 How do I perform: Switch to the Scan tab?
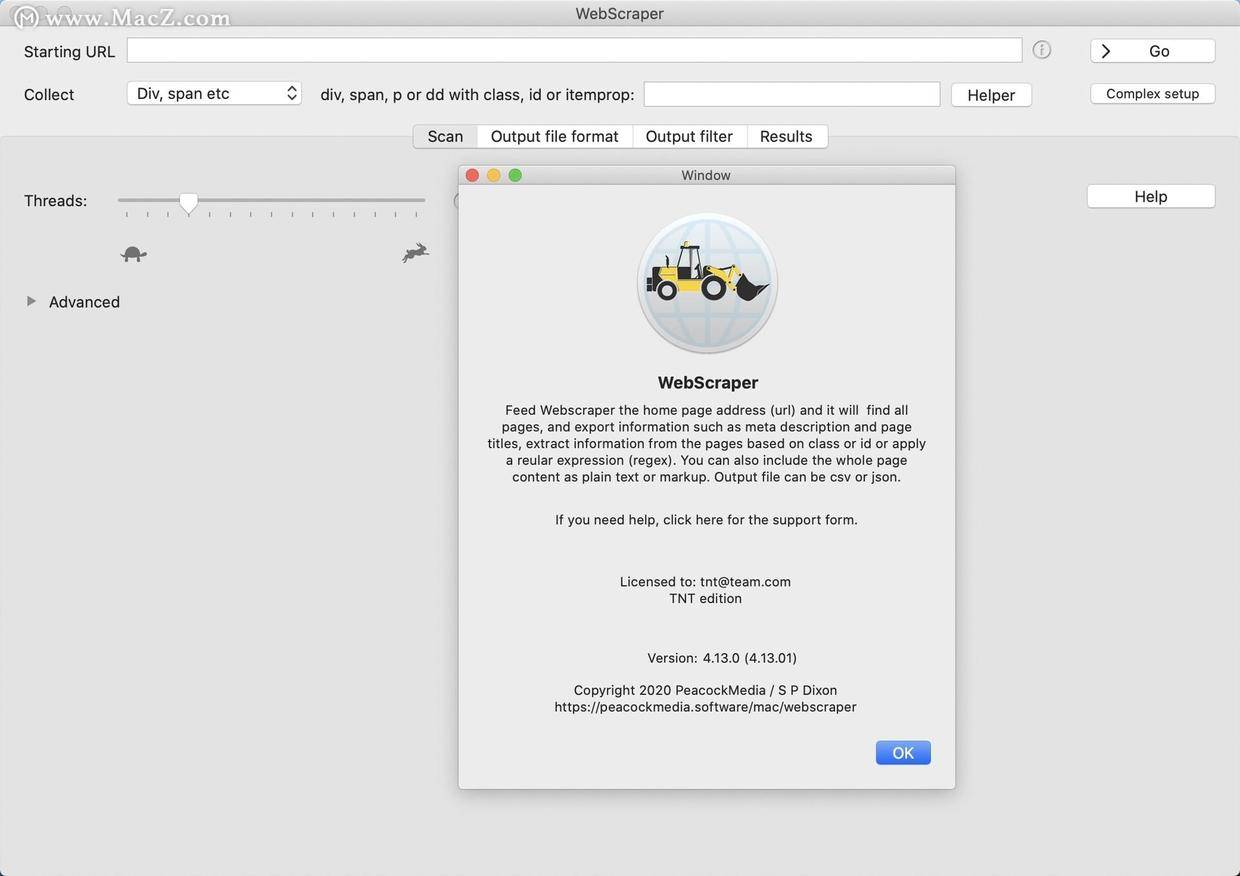(x=445, y=136)
